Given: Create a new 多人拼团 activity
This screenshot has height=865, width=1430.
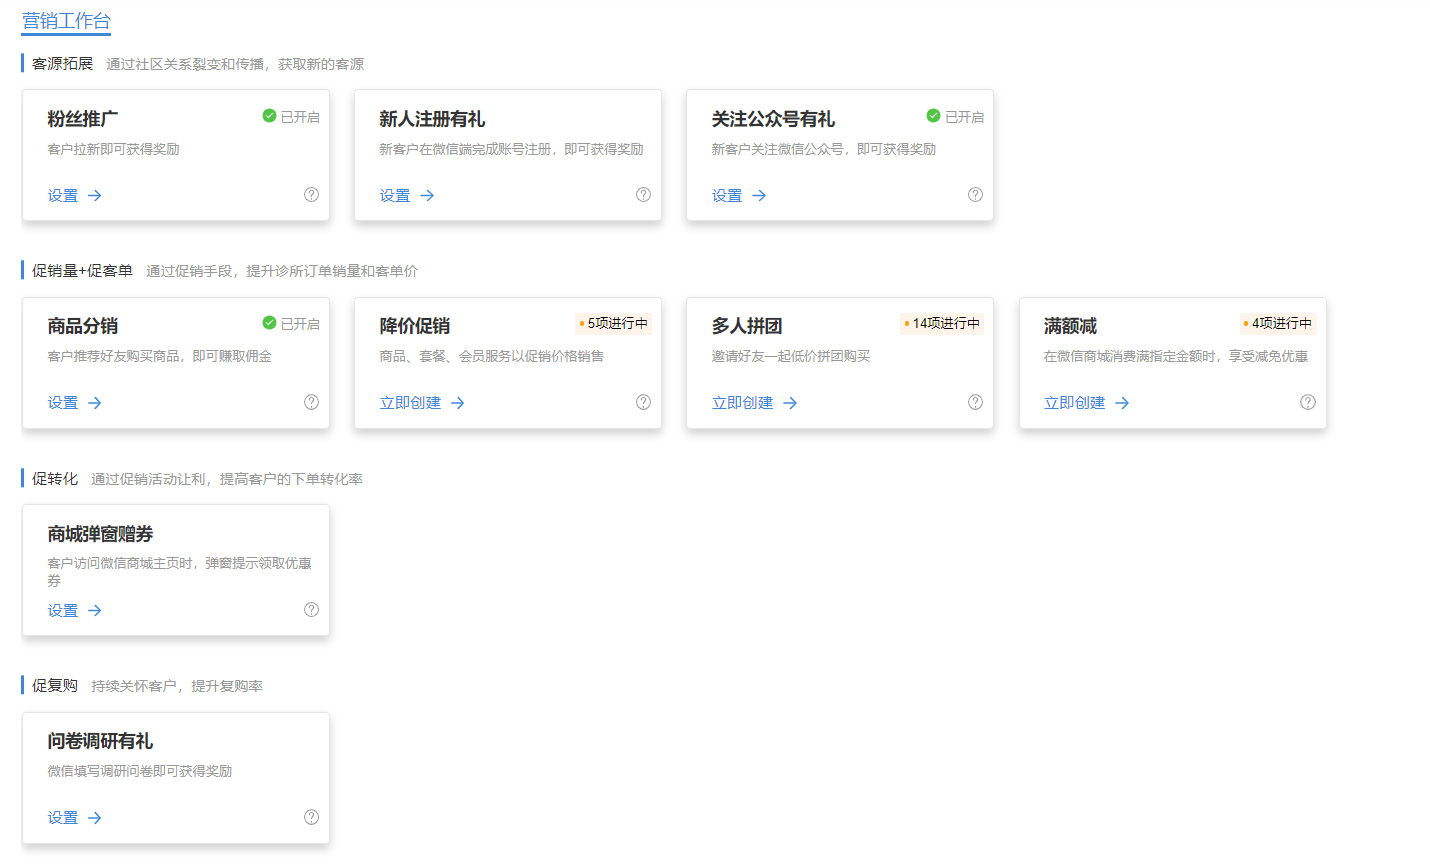Looking at the screenshot, I should click(753, 403).
